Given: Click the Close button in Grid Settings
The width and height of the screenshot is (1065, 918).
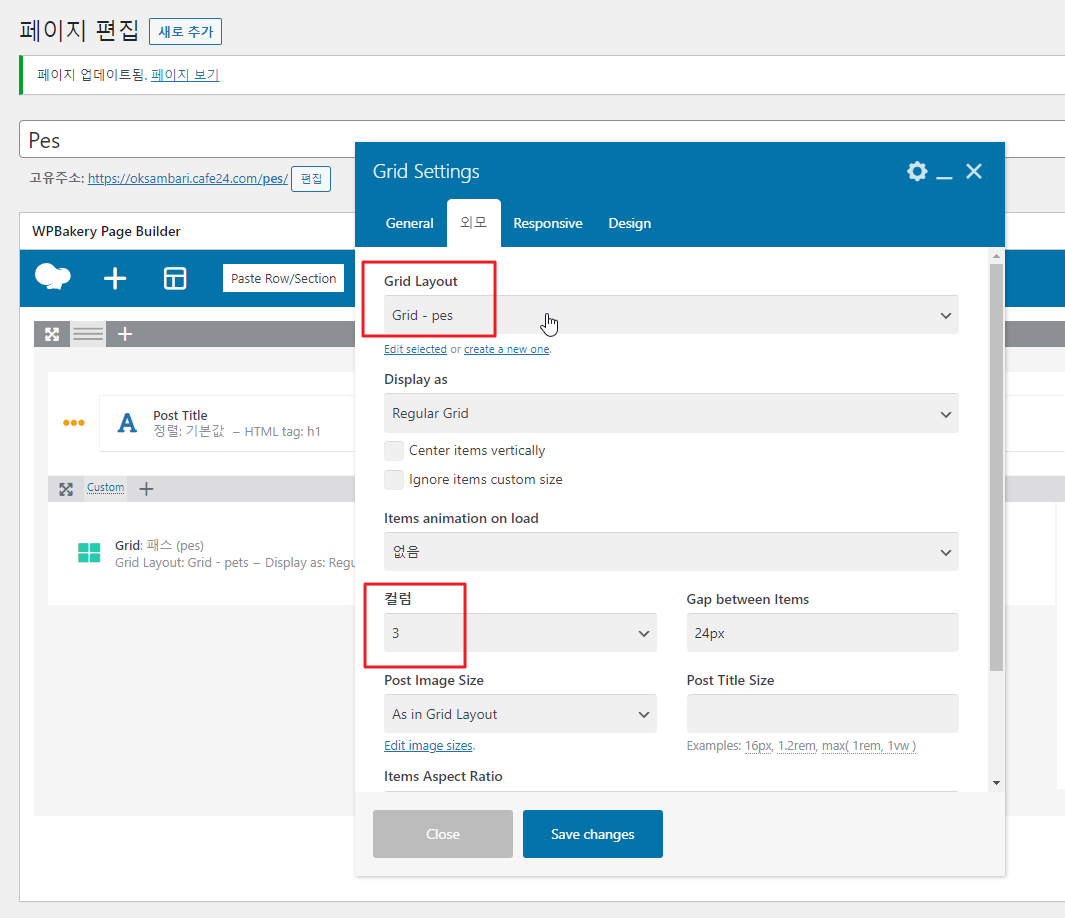Looking at the screenshot, I should click(443, 834).
